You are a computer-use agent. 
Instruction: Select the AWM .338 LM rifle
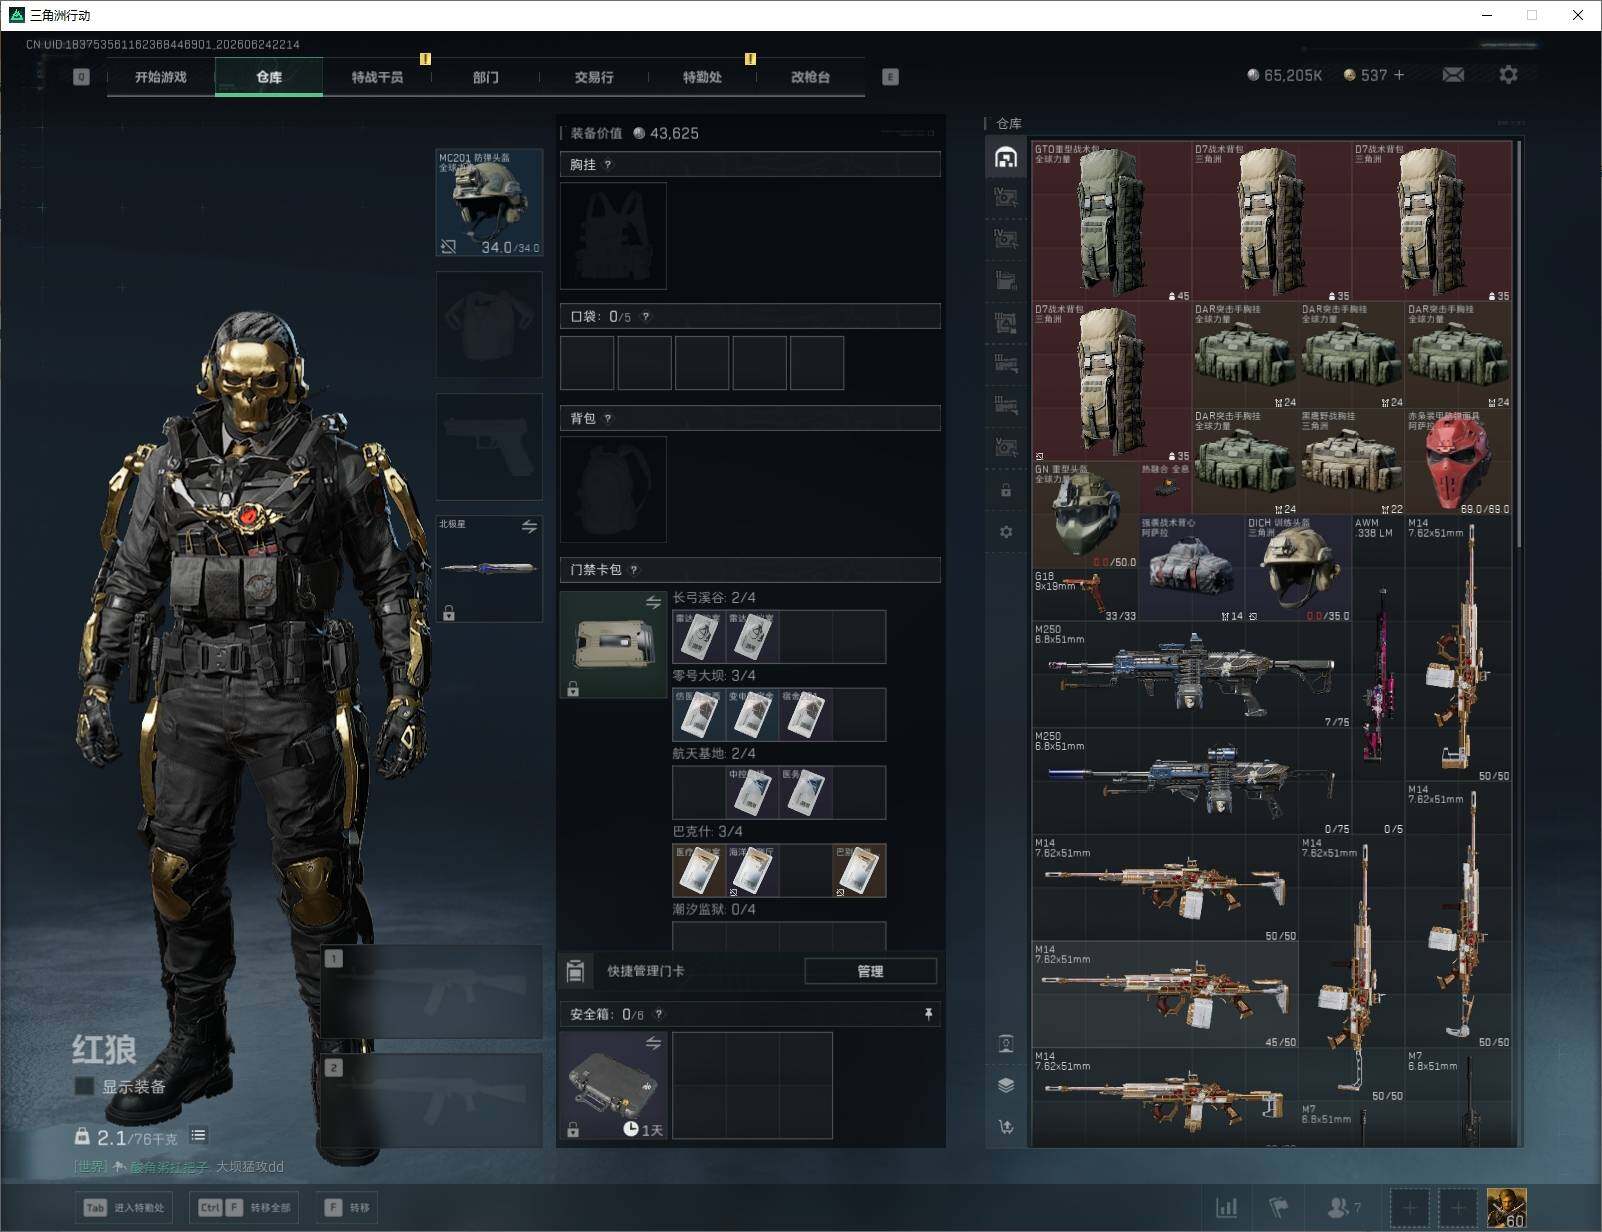pos(1378,675)
